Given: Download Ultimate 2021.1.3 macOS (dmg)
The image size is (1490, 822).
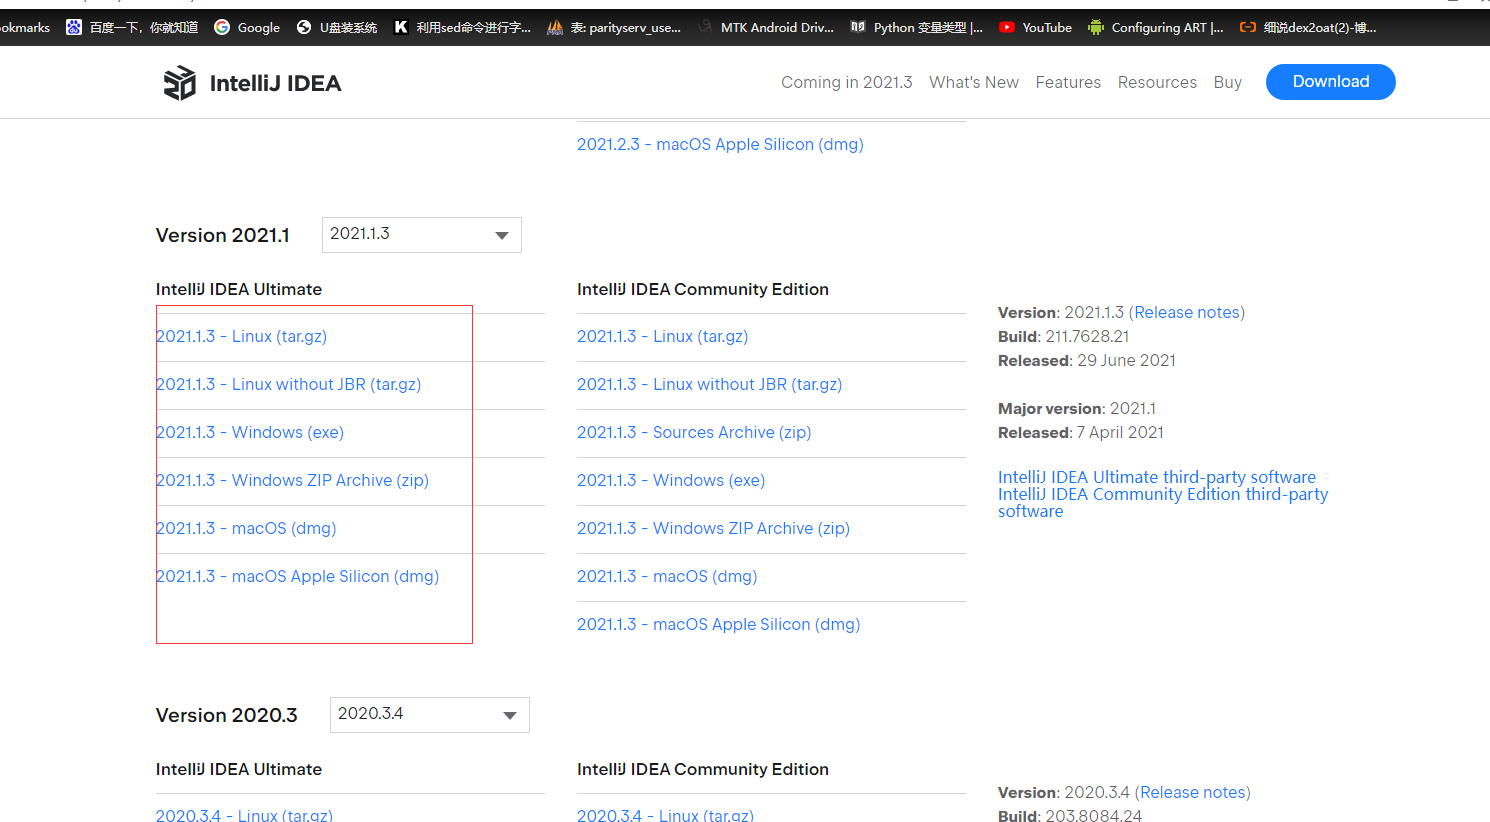Looking at the screenshot, I should (246, 528).
